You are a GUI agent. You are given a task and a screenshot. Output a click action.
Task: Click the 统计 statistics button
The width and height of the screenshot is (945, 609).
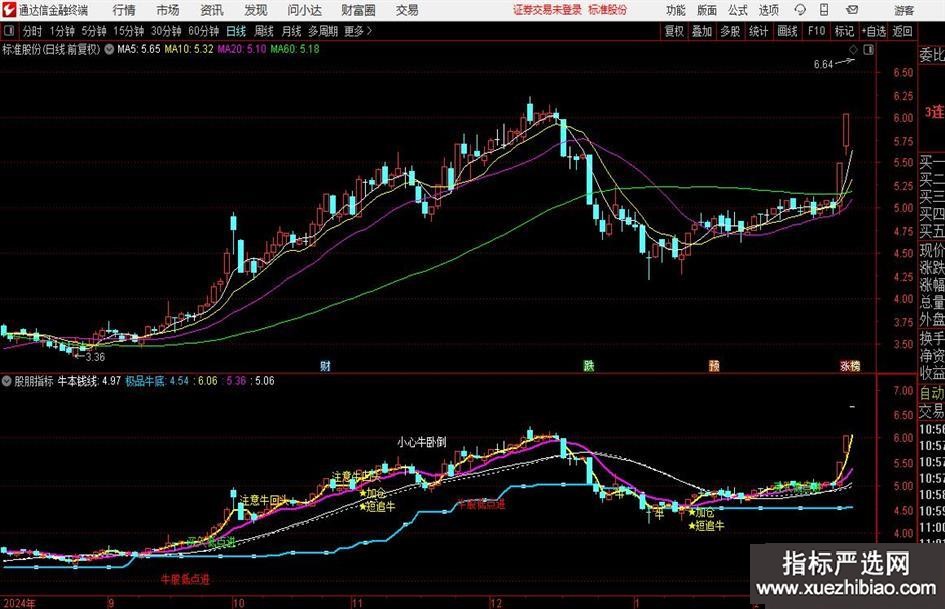(x=759, y=31)
